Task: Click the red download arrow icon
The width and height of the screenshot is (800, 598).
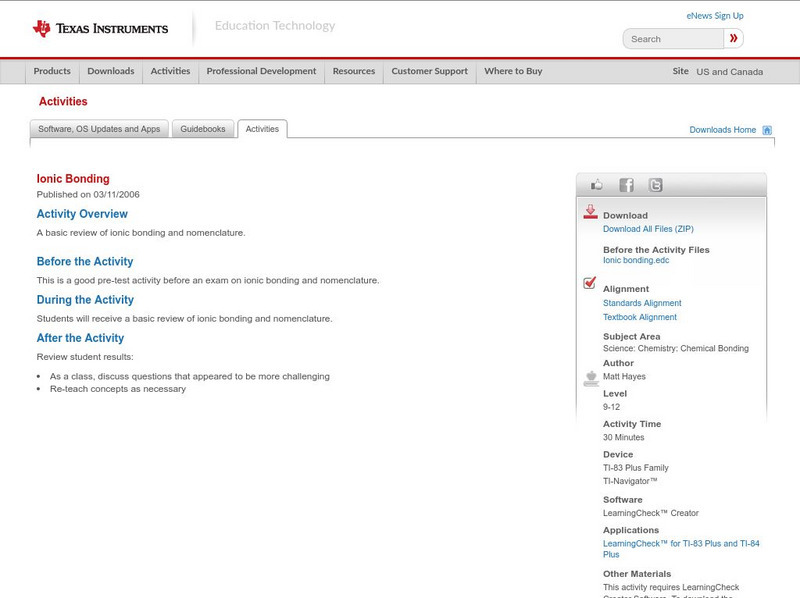Action: click(x=590, y=212)
